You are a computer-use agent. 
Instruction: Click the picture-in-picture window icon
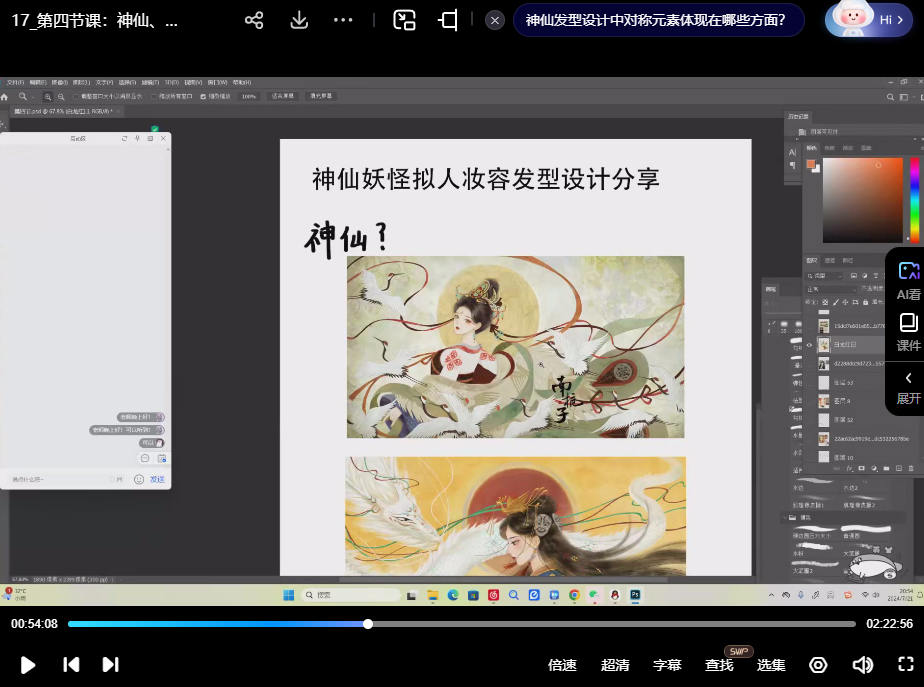click(404, 20)
